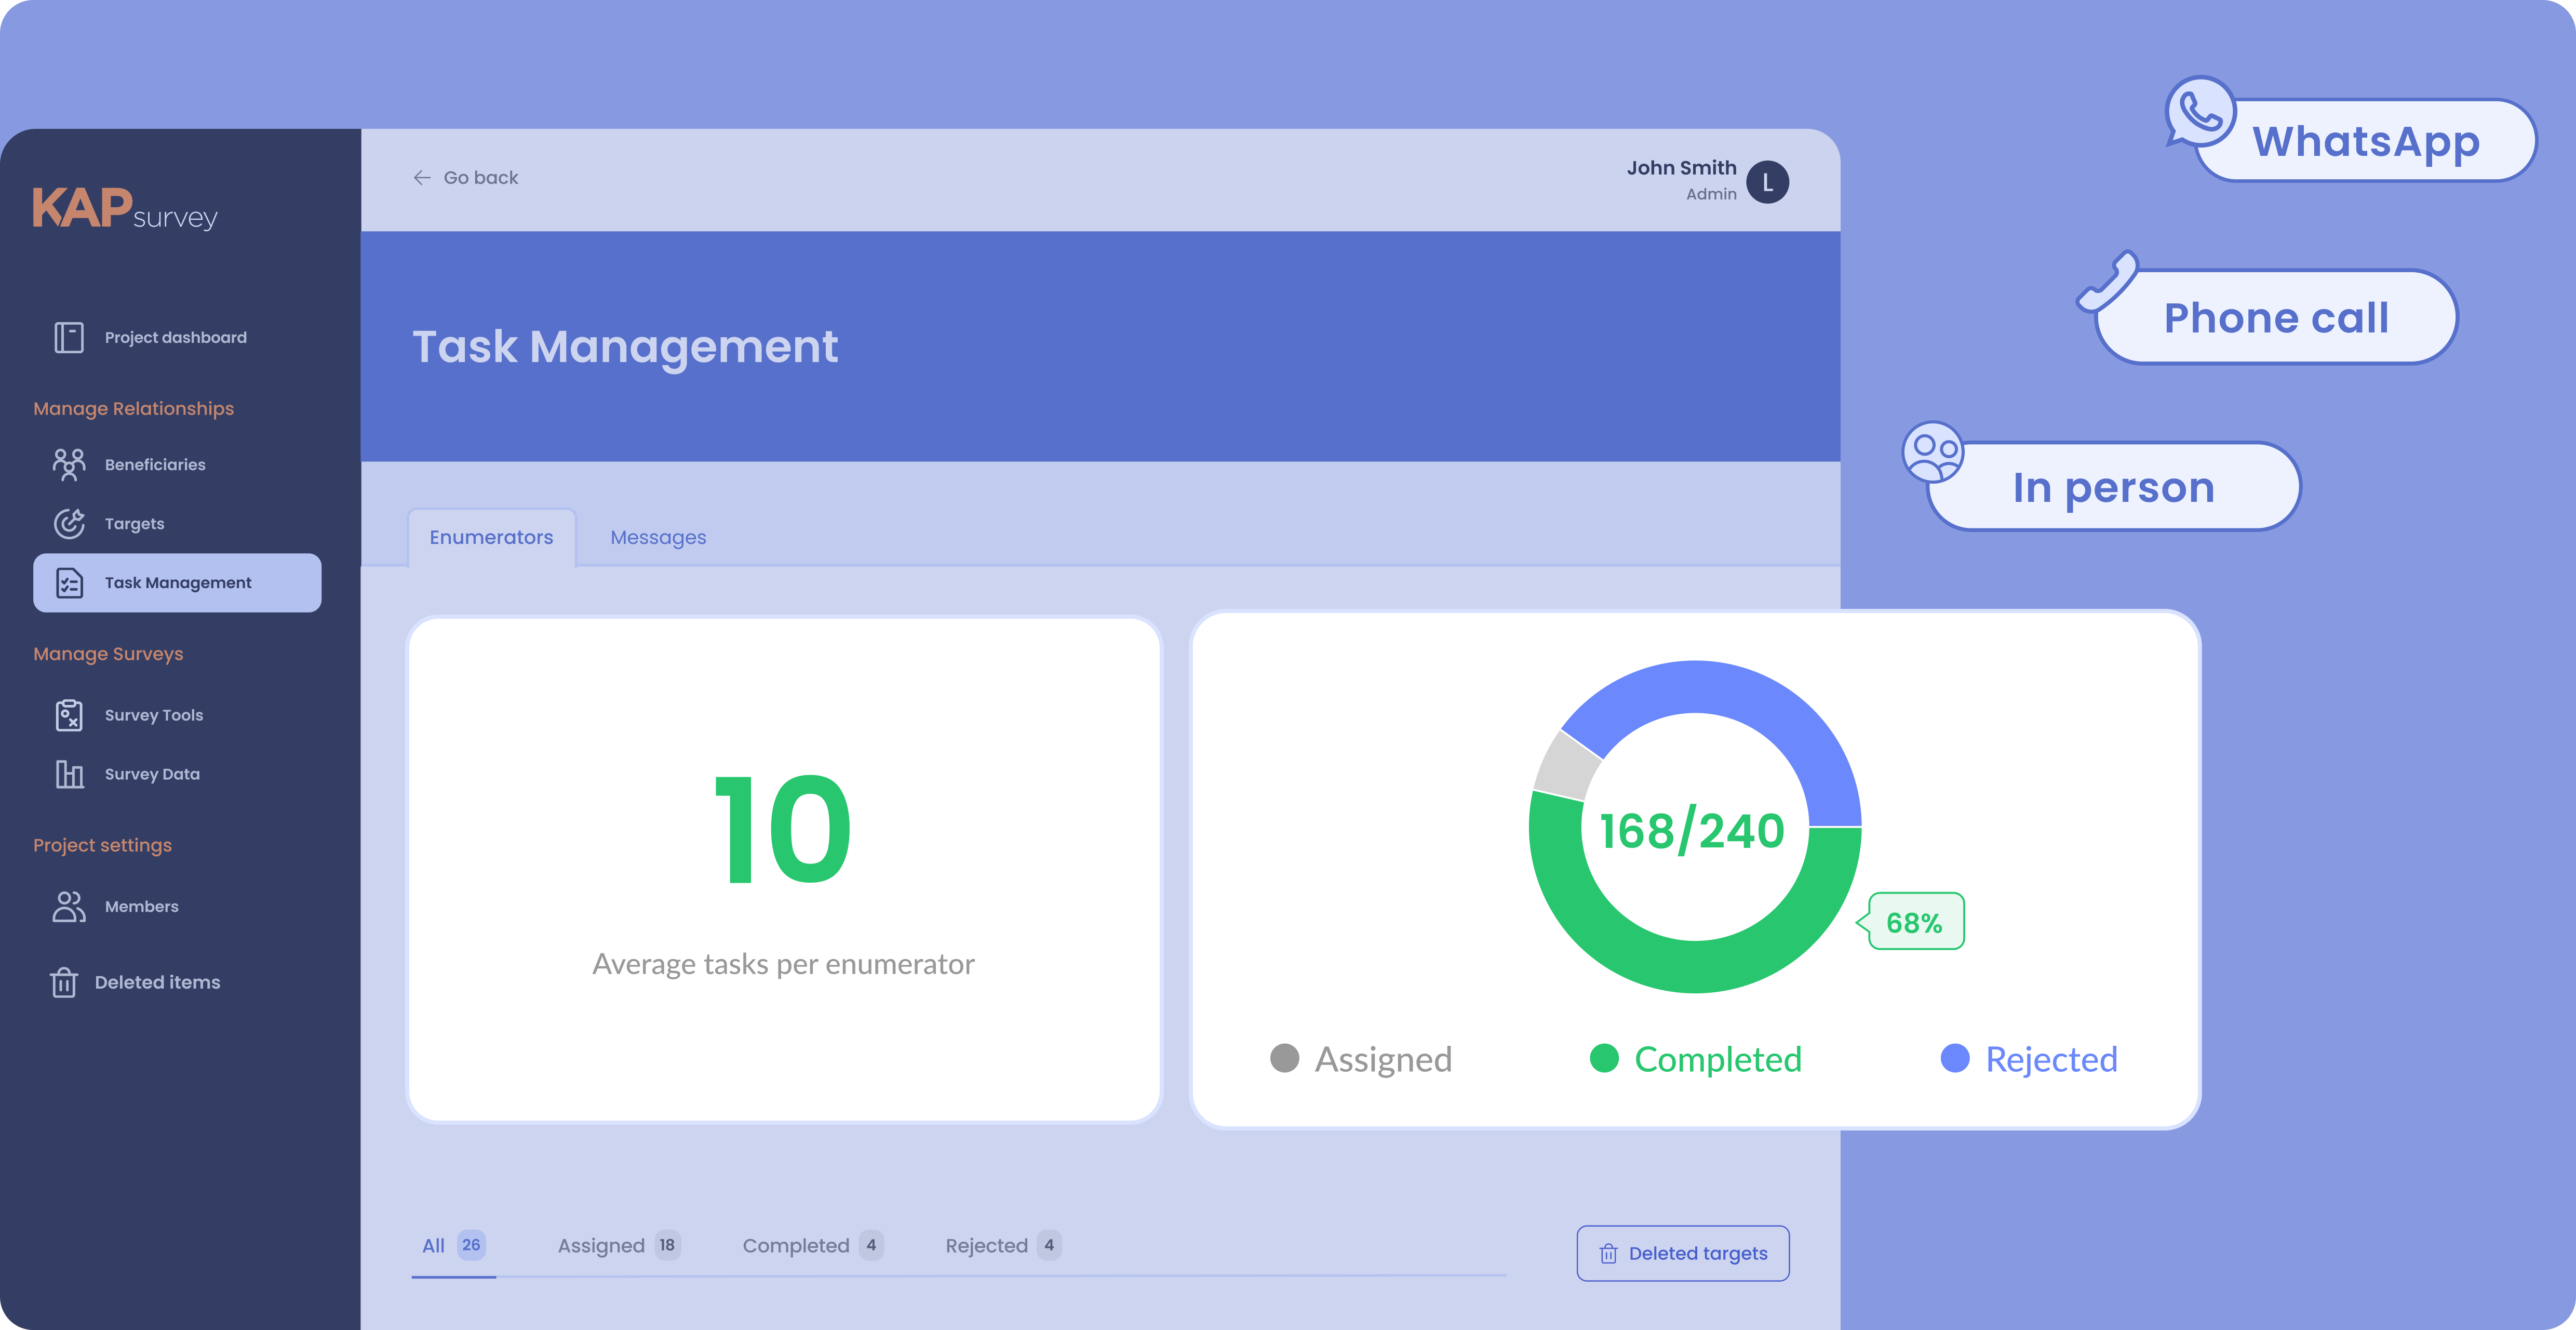Select the Assigned filter tab
The height and width of the screenshot is (1330, 2576).
click(618, 1245)
